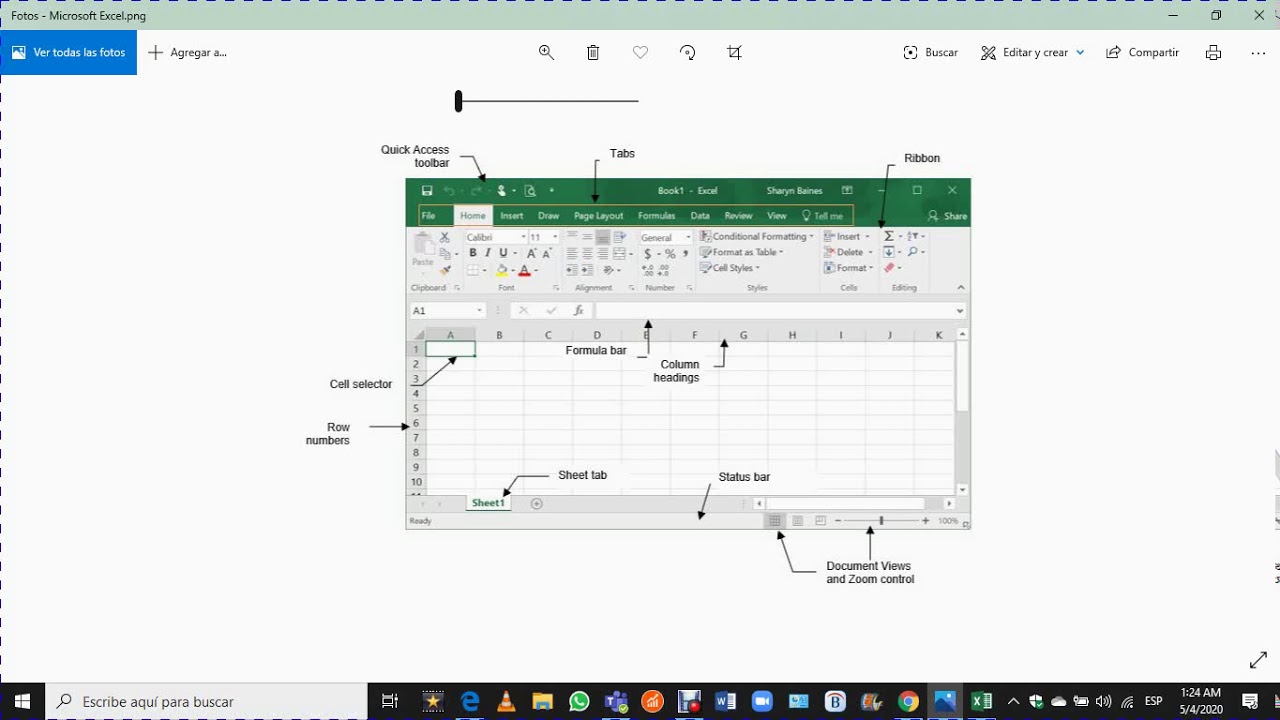Viewport: 1280px width, 720px height.
Task: Click the fx insert function icon
Action: click(579, 311)
